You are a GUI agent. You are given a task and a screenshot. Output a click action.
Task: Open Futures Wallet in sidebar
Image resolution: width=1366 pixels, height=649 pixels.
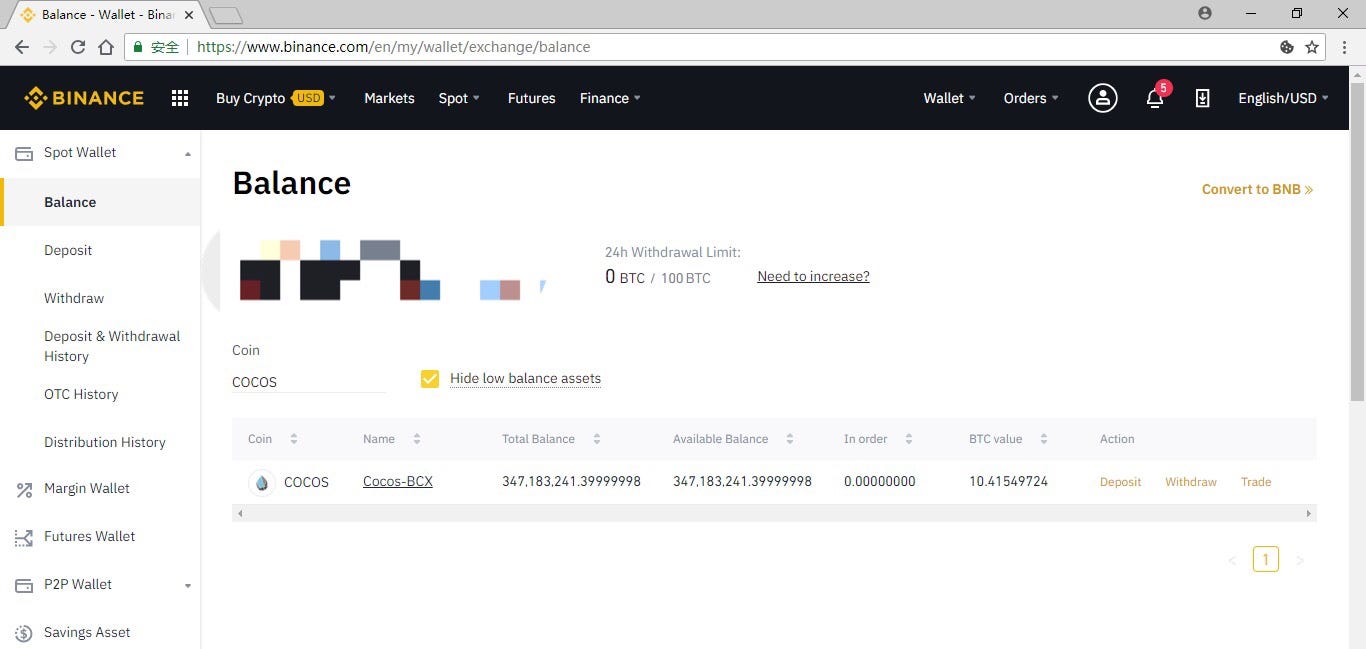click(x=89, y=536)
